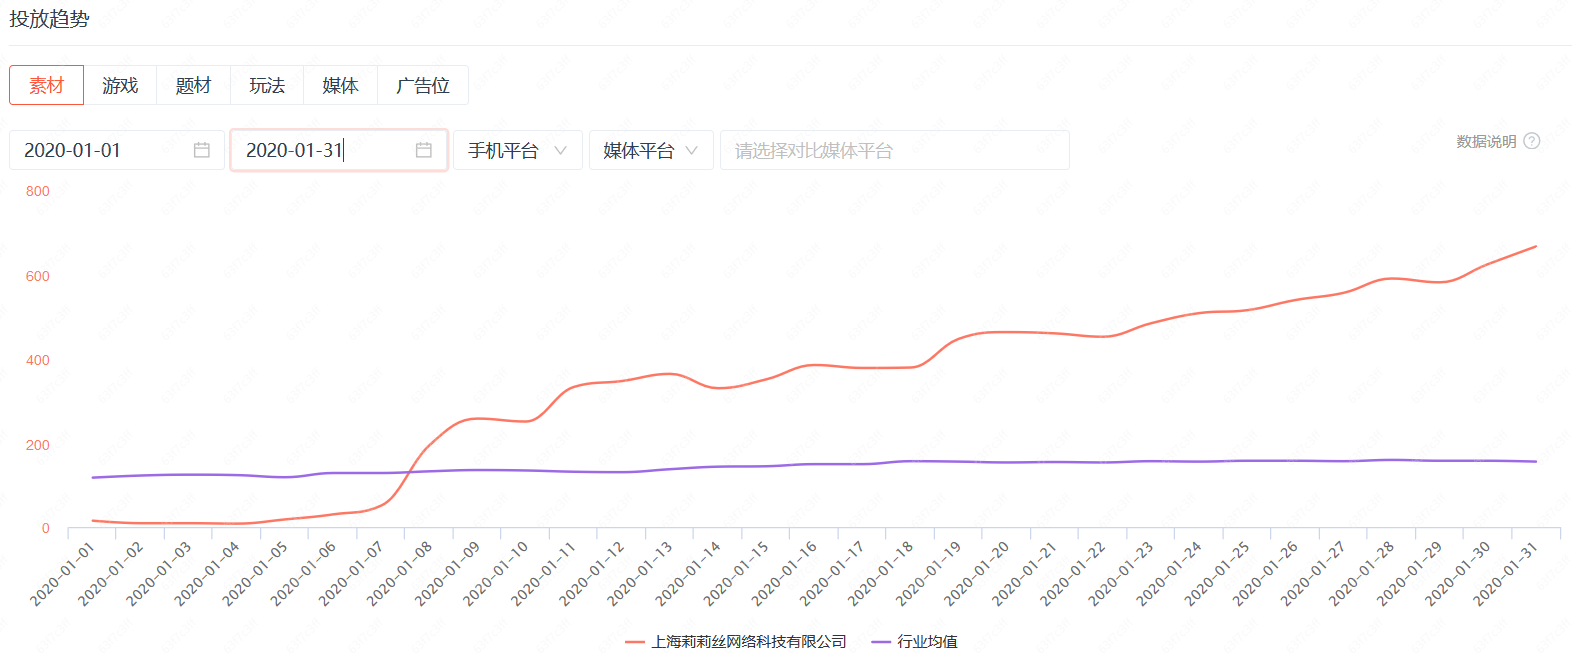Open the compare media platform selector

[x=894, y=150]
